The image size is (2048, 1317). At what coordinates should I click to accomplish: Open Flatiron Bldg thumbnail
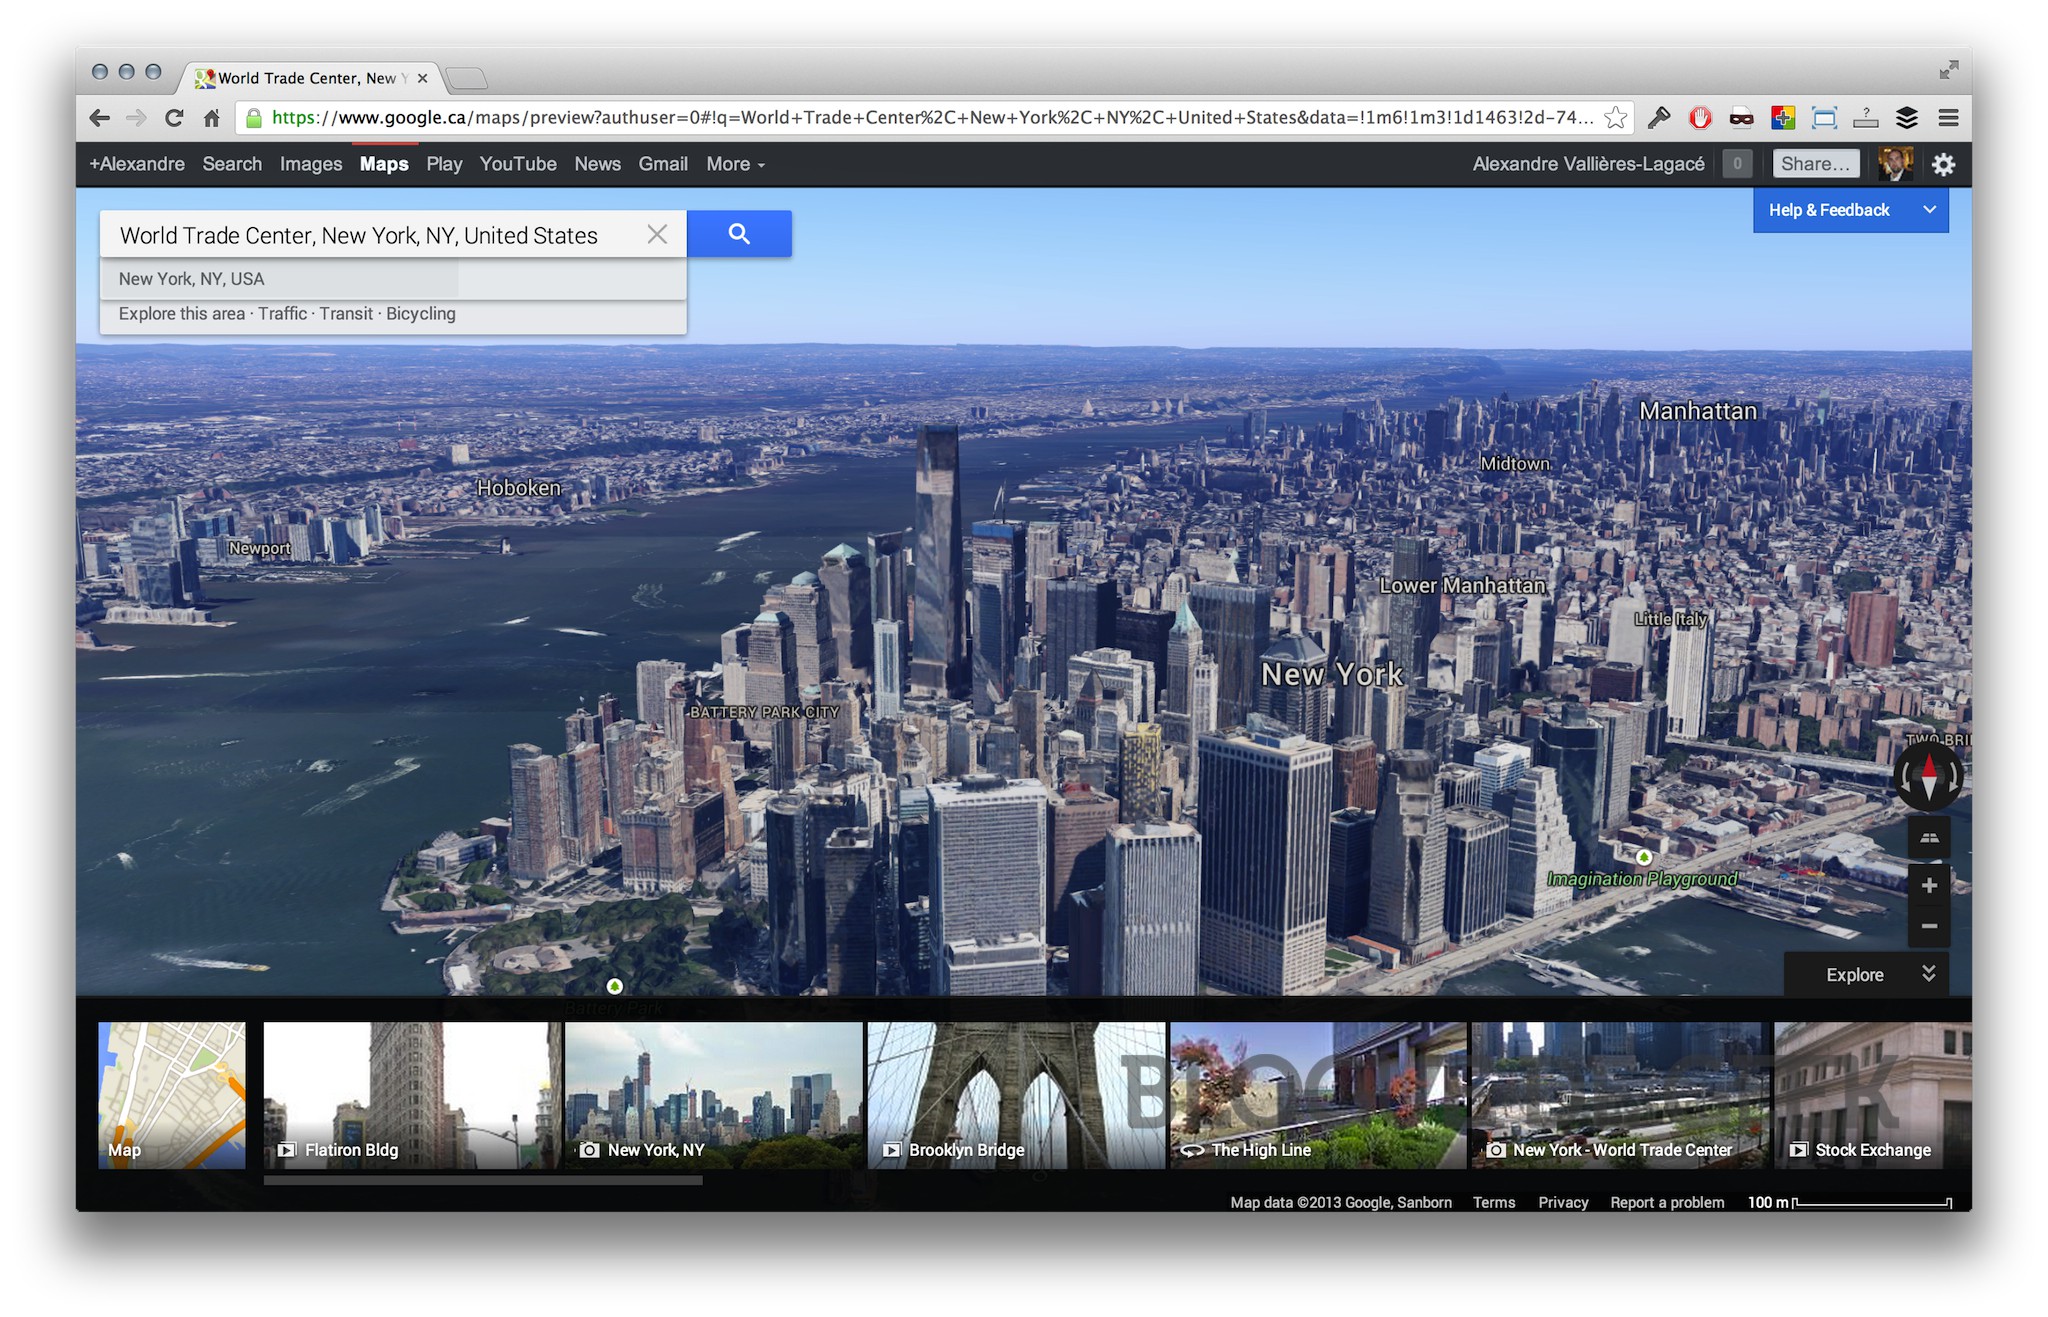coord(413,1095)
